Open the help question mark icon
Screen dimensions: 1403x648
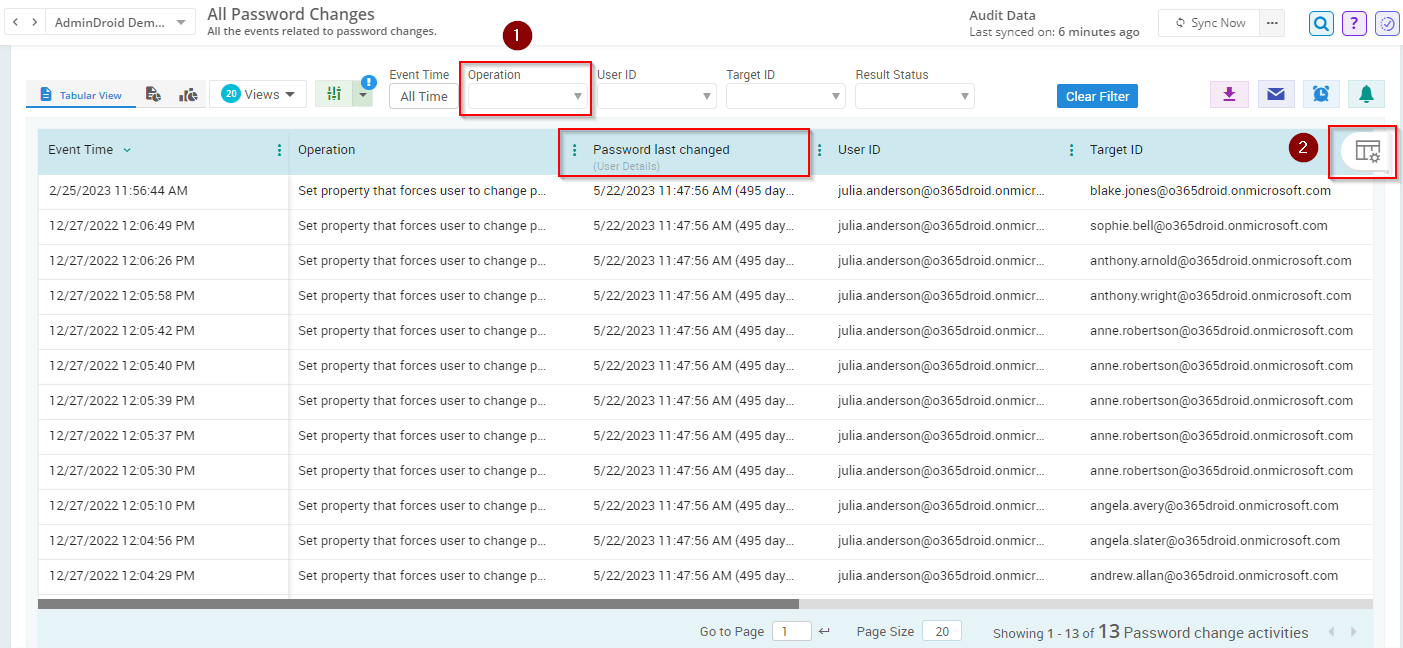click(1354, 23)
